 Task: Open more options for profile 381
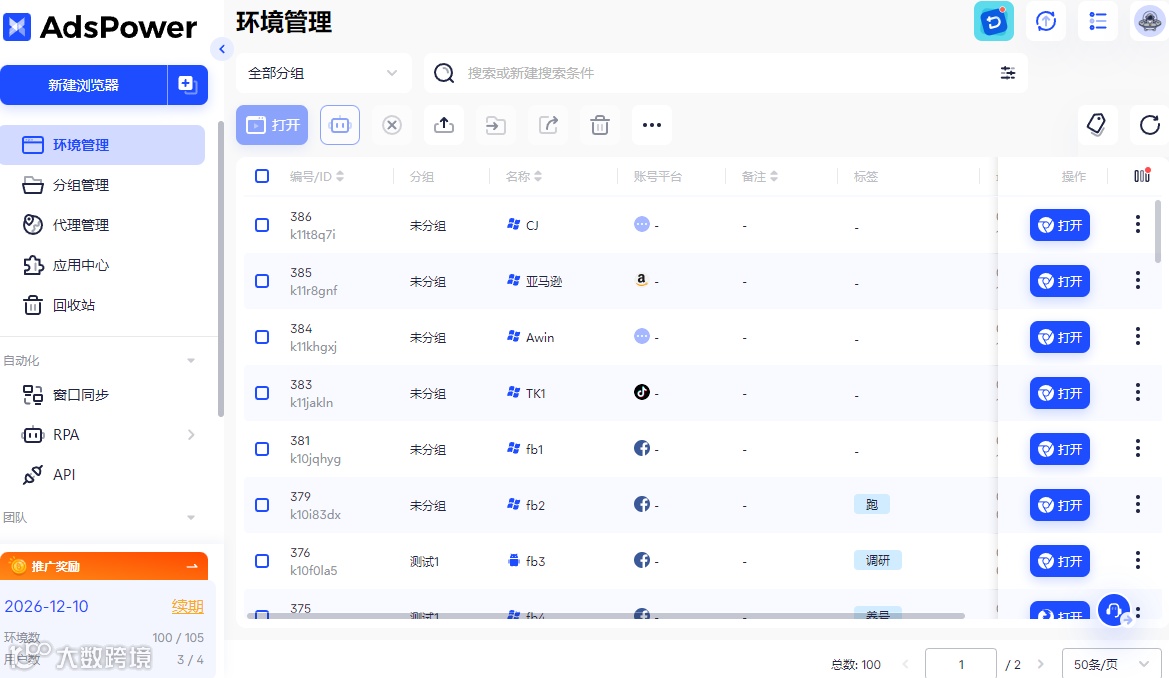(1138, 448)
